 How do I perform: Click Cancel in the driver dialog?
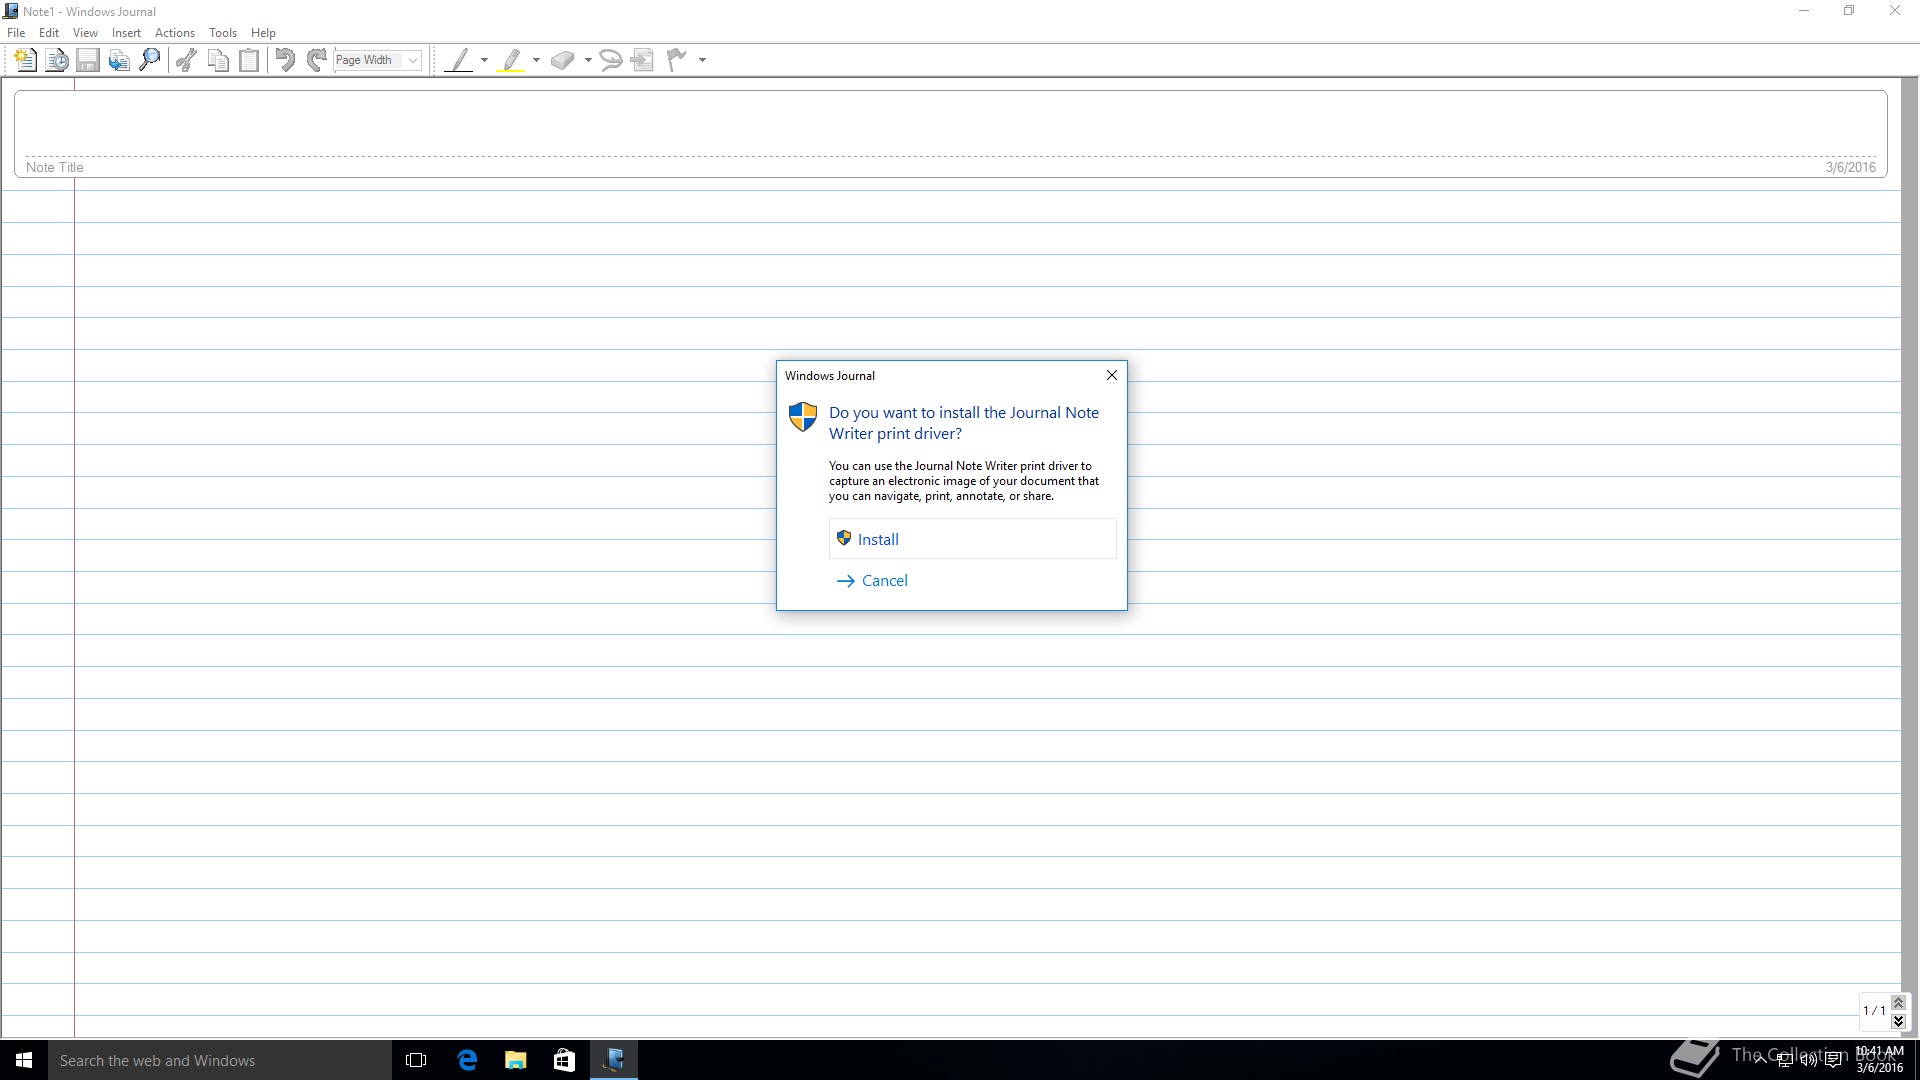[x=884, y=581]
